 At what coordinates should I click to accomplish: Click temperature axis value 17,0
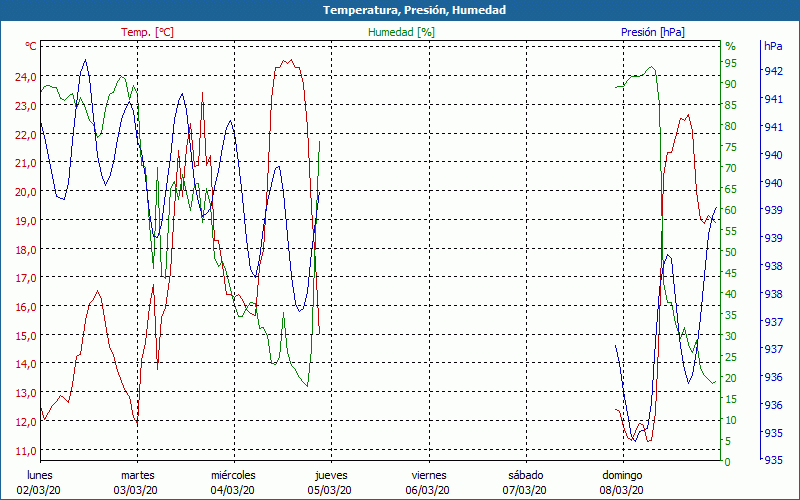click(x=25, y=278)
